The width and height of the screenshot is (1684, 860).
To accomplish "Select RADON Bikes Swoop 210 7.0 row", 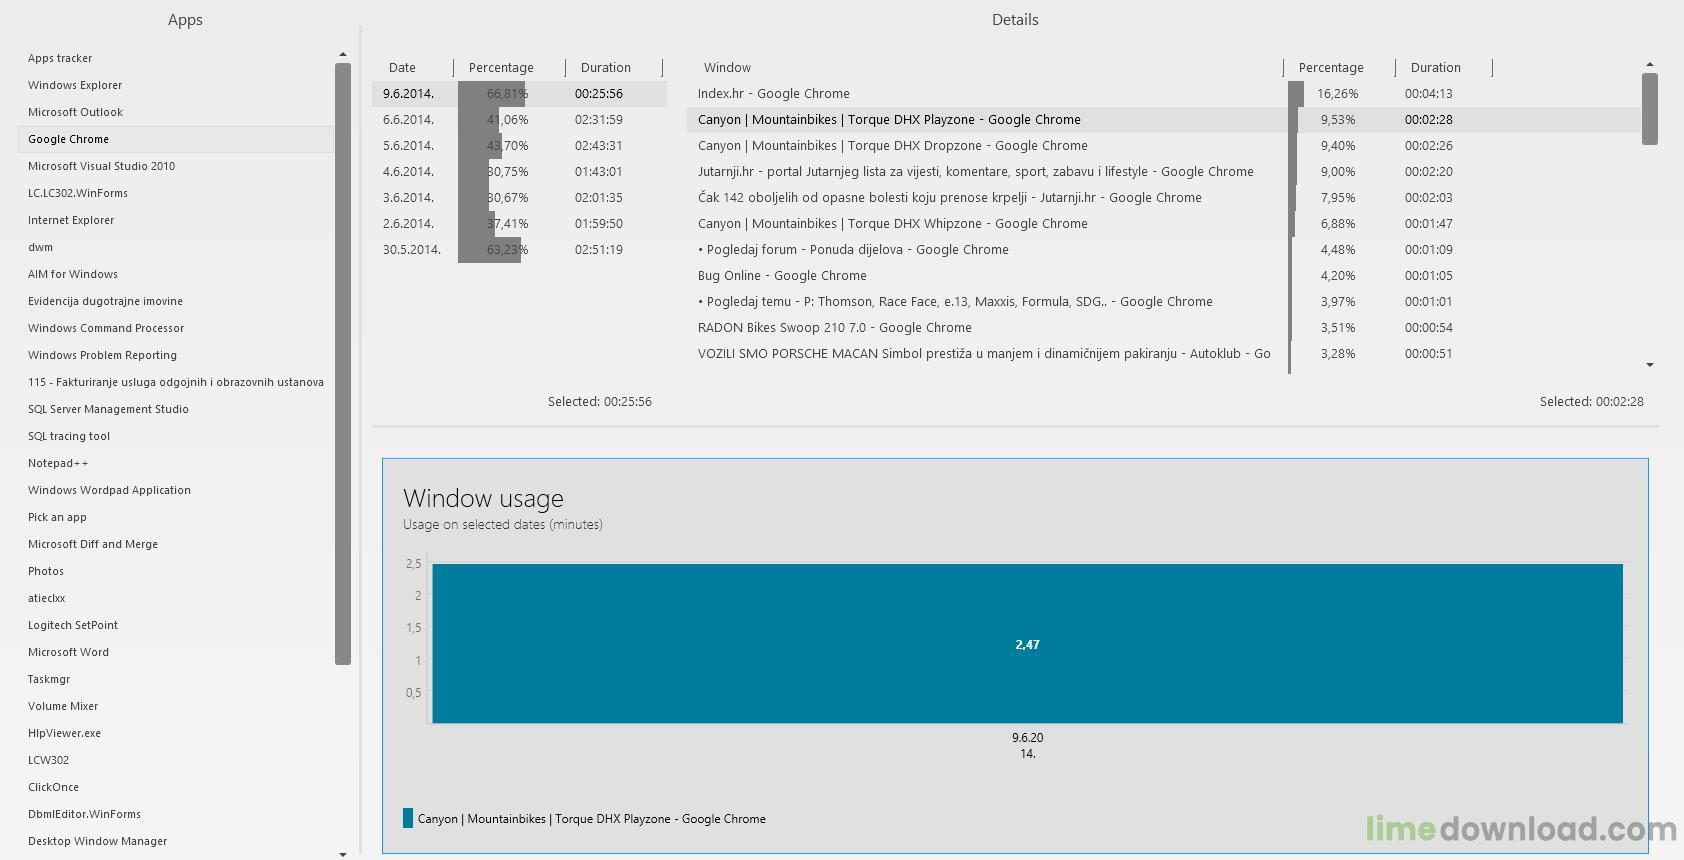I will 834,328.
